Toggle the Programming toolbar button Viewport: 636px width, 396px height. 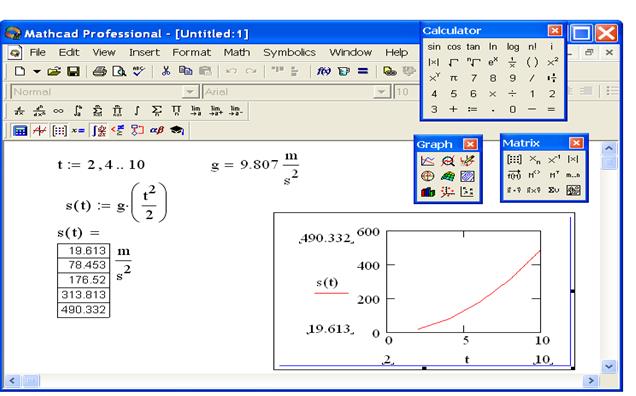click(137, 131)
